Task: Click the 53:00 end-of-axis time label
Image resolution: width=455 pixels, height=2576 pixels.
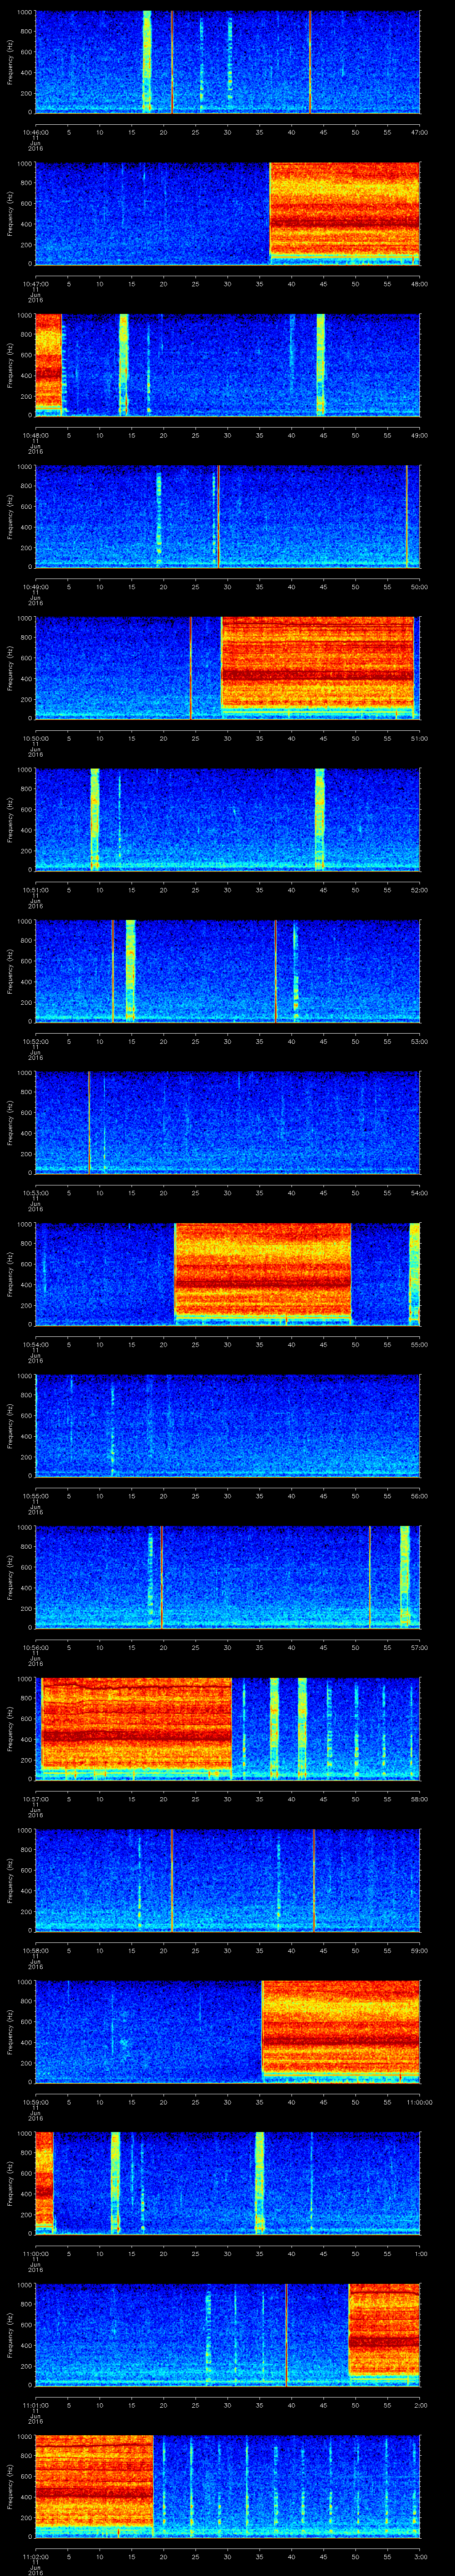Action: (x=419, y=1041)
